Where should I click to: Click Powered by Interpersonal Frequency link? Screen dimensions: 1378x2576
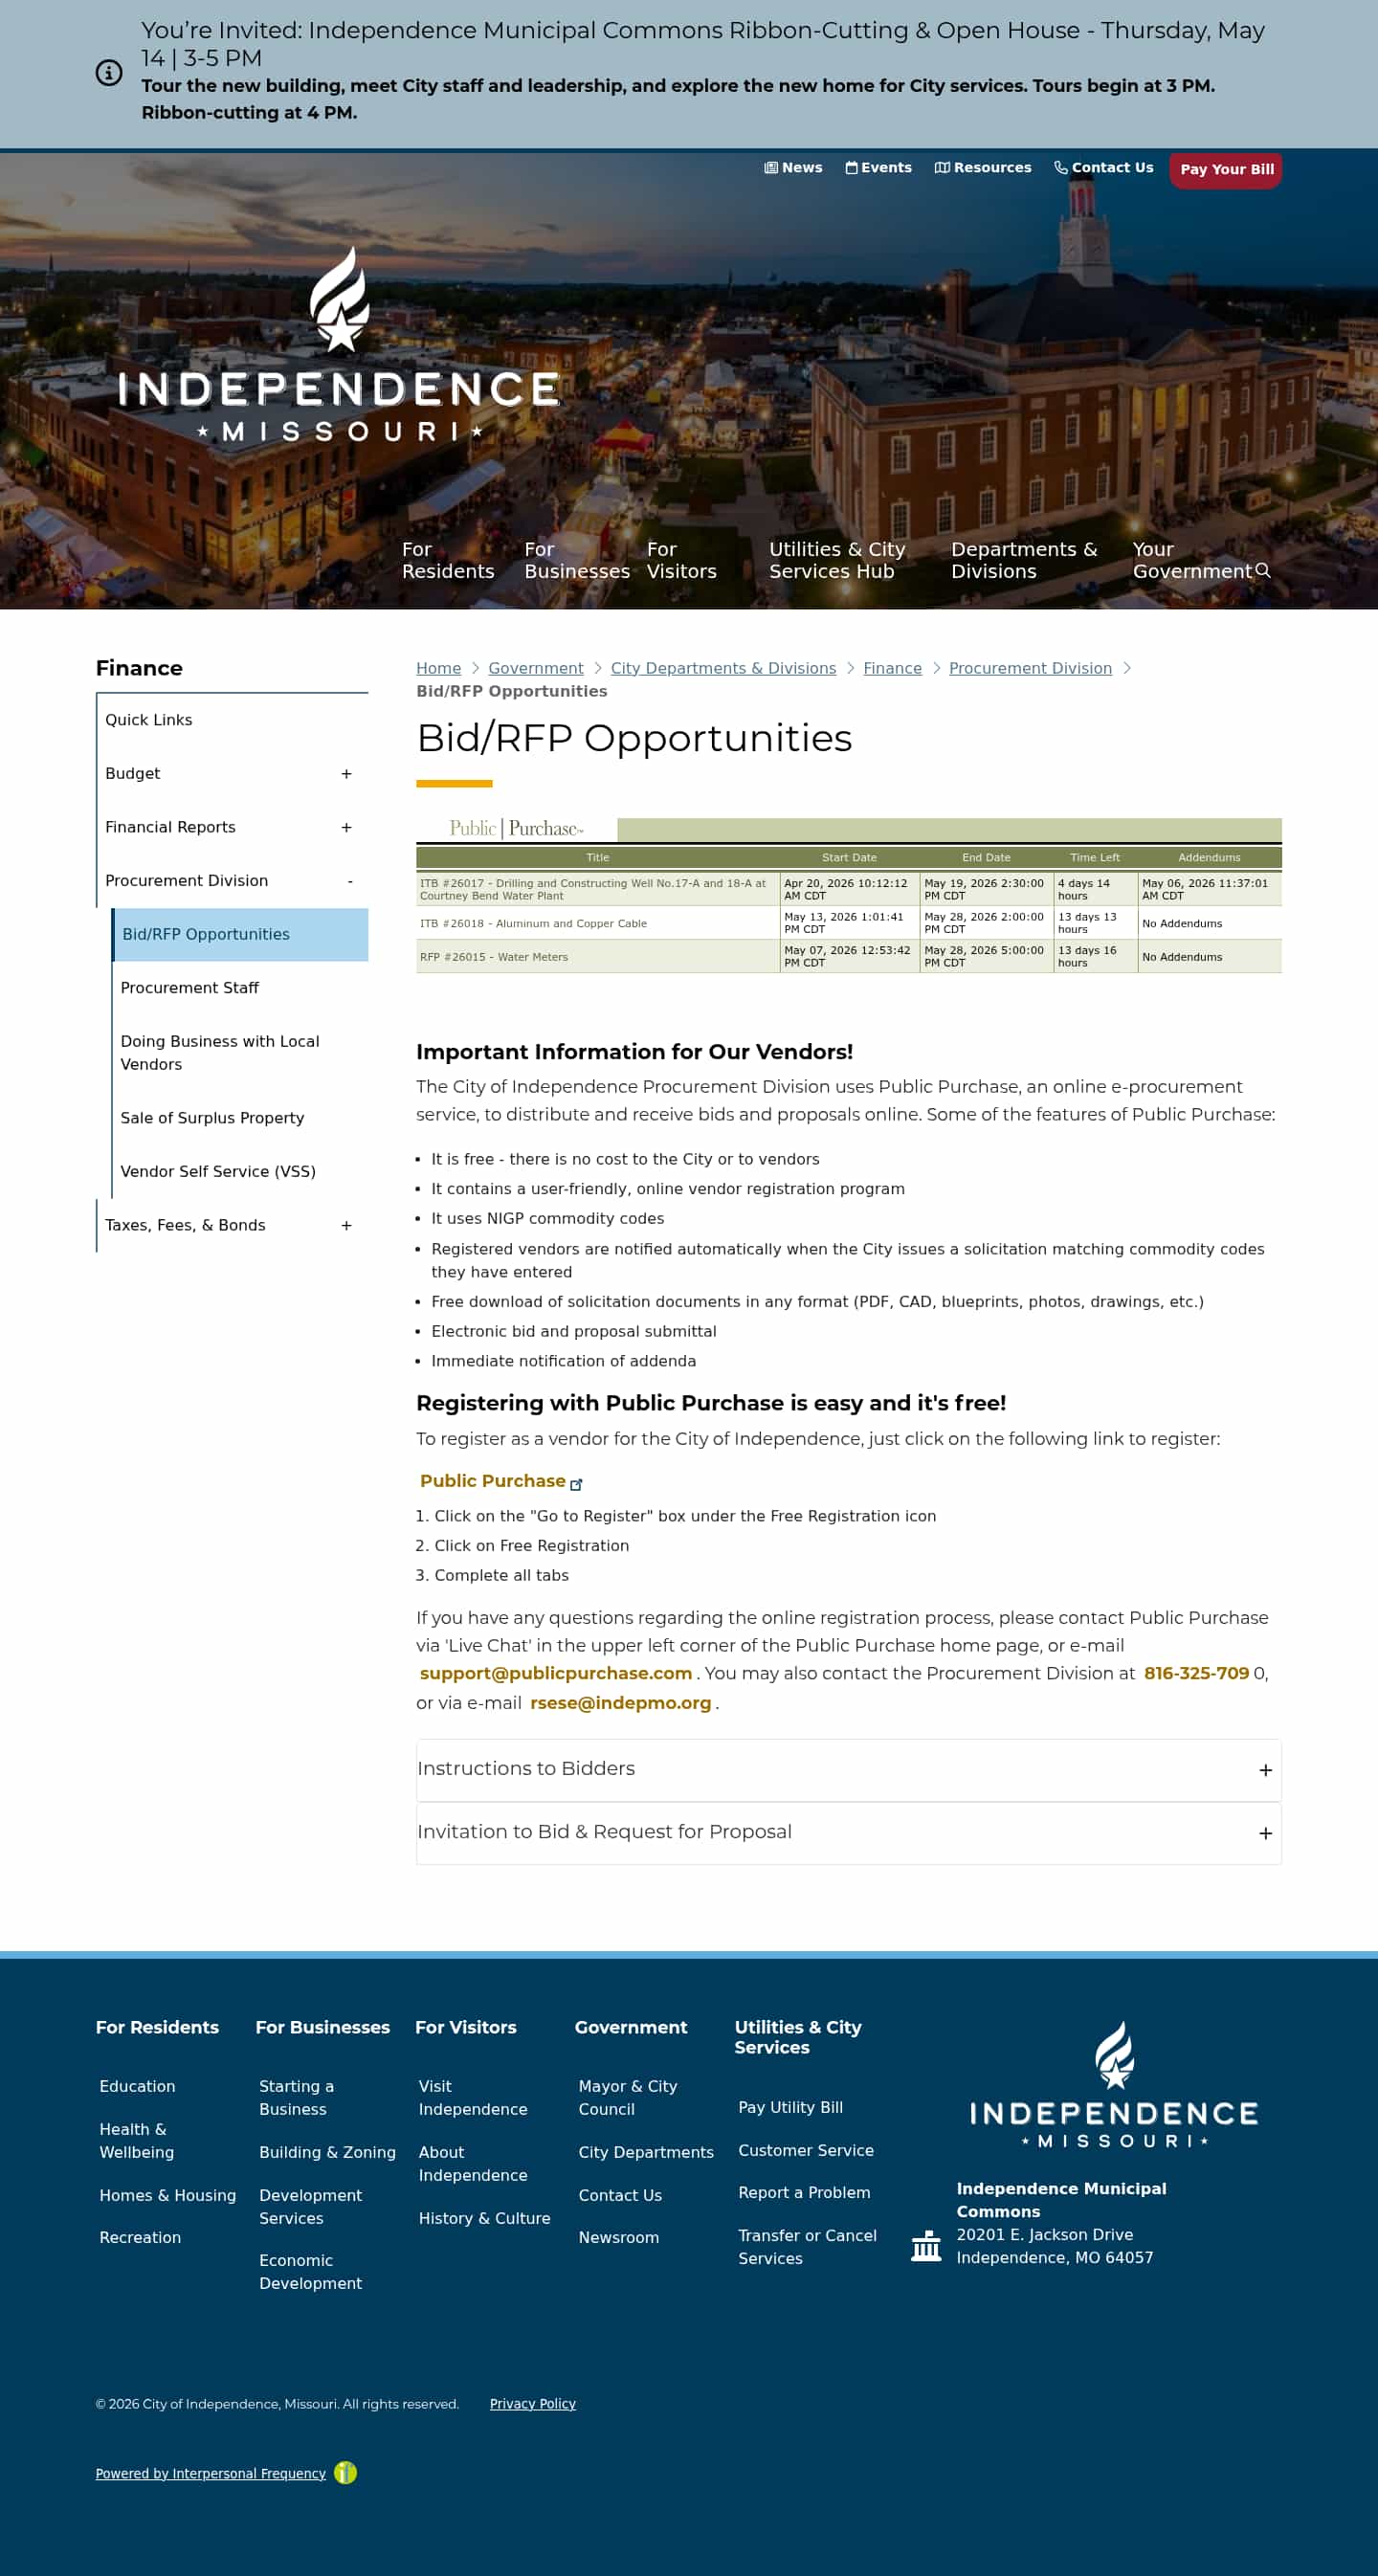(211, 2474)
